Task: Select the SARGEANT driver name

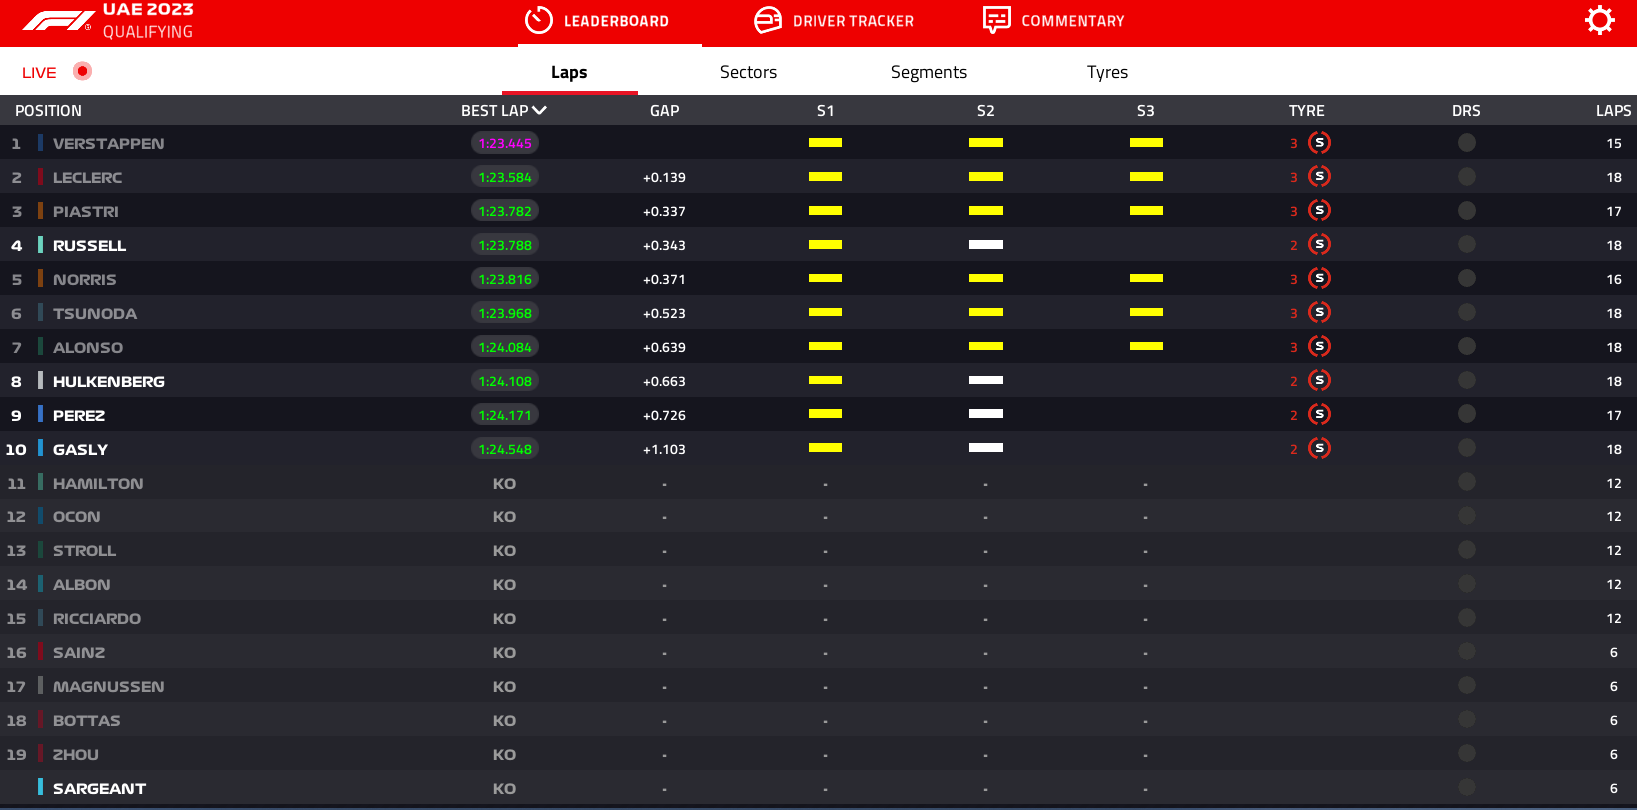Action: click(99, 789)
